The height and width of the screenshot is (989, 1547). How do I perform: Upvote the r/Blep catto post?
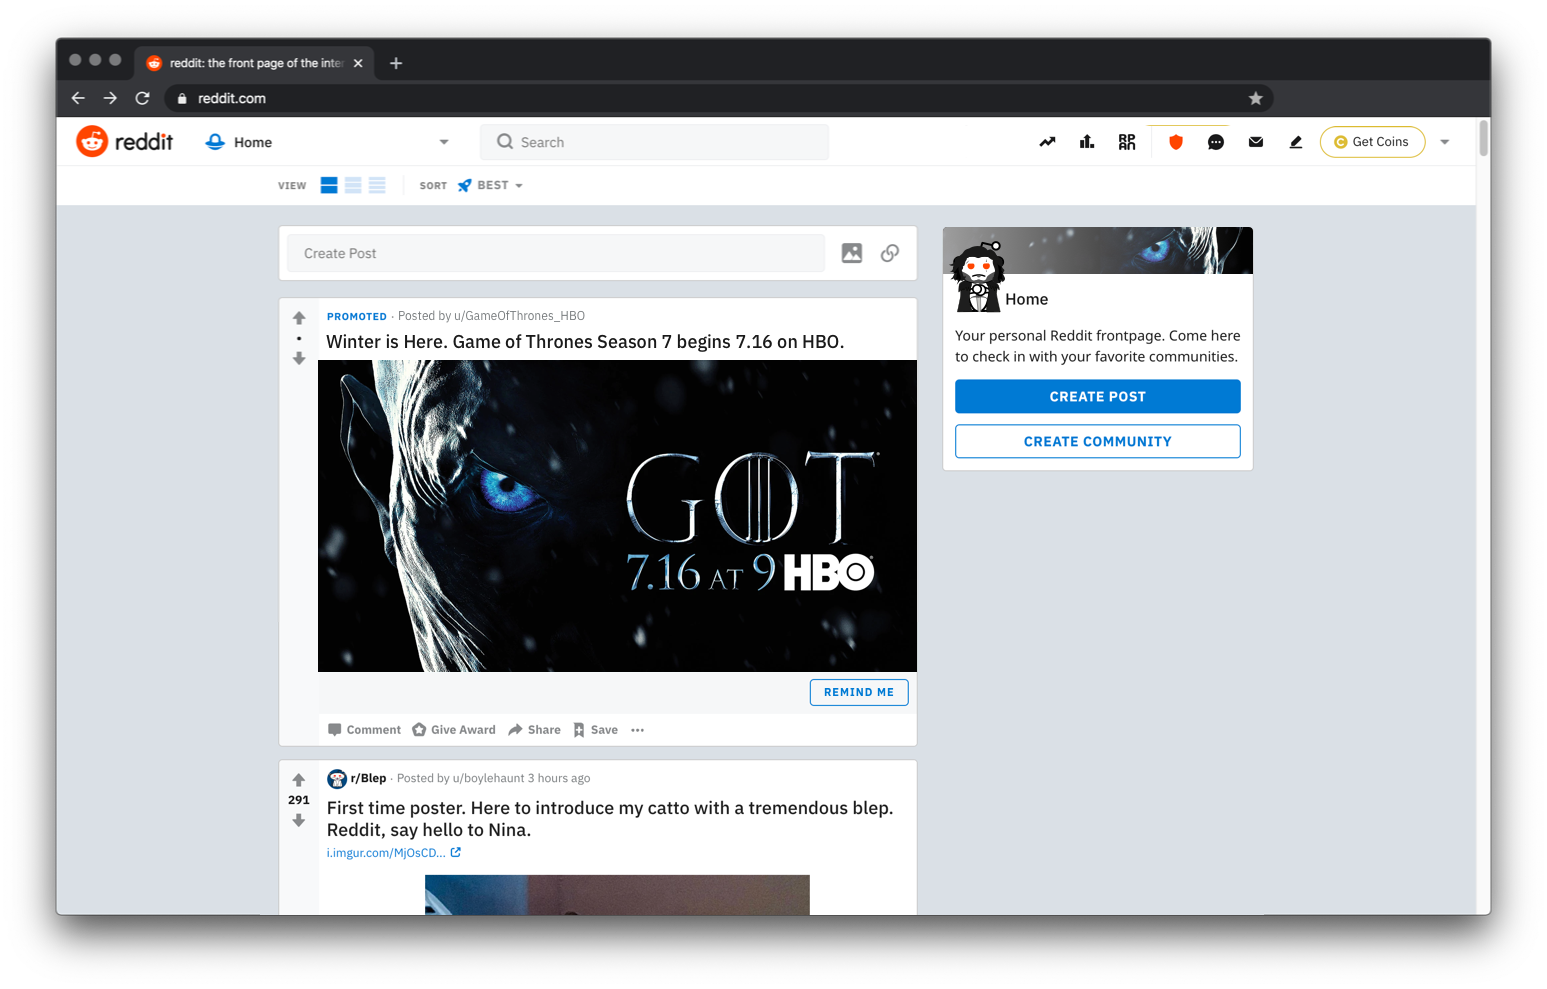point(299,780)
